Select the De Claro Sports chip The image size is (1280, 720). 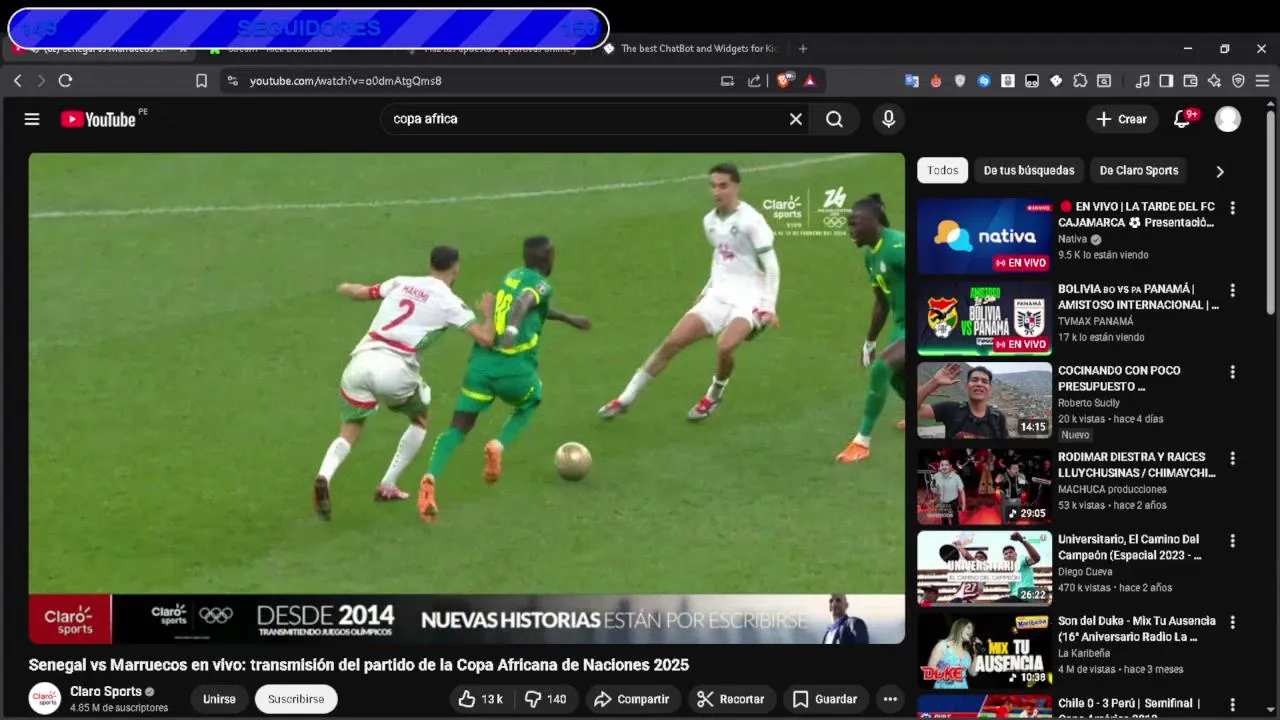click(1139, 170)
